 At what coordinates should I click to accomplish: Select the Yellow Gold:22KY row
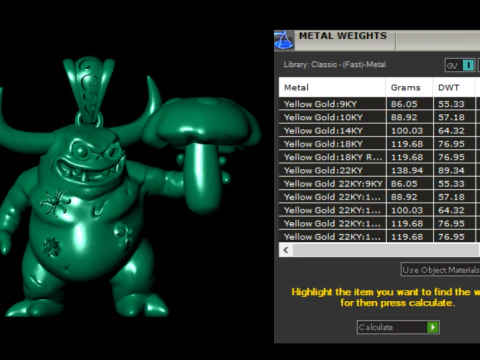tap(379, 170)
